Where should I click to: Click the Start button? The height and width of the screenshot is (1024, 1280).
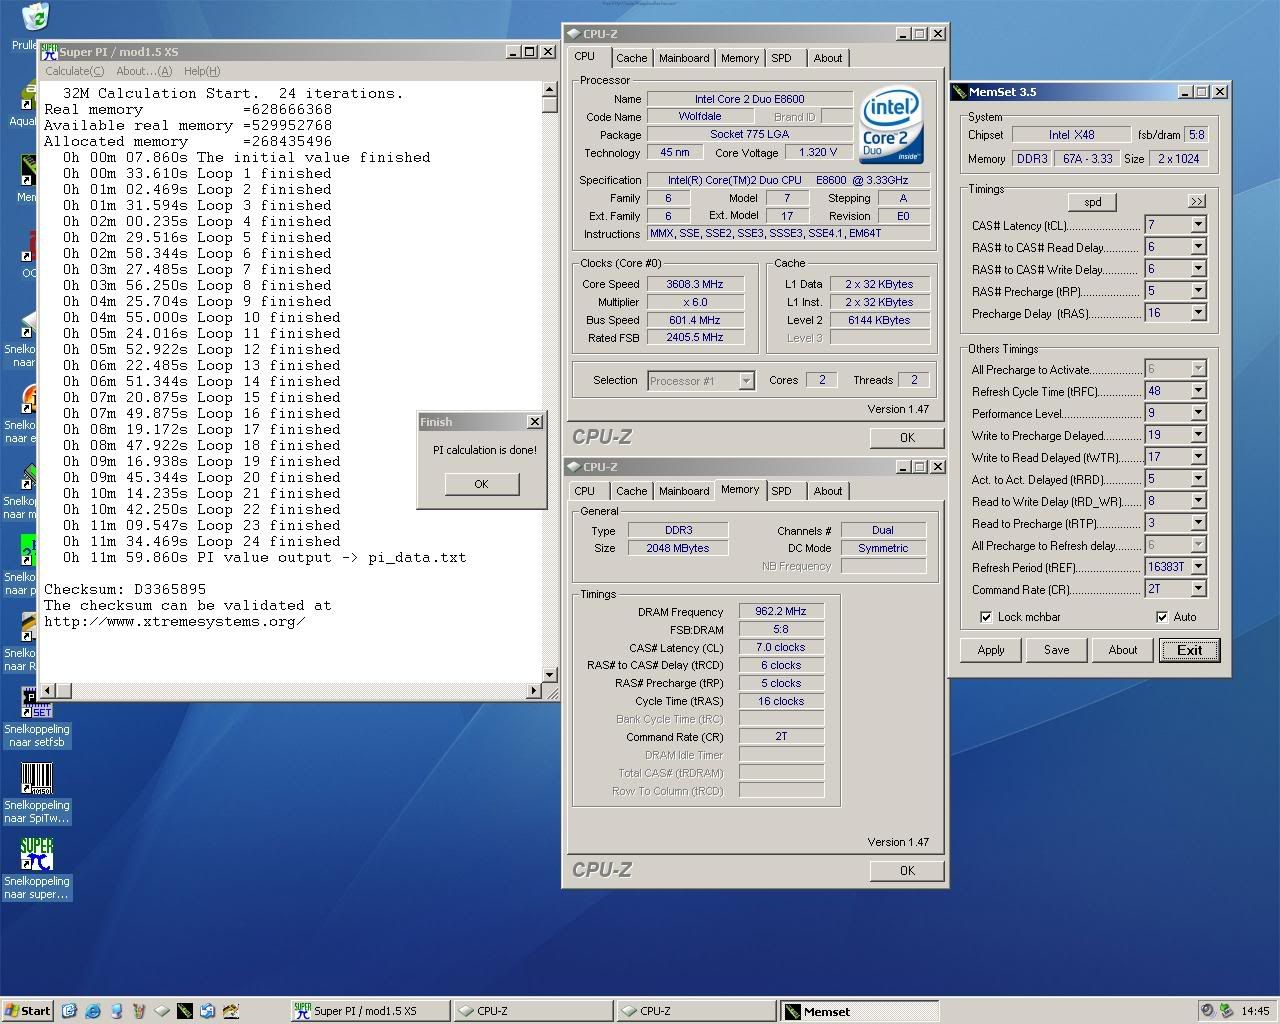pos(28,1010)
